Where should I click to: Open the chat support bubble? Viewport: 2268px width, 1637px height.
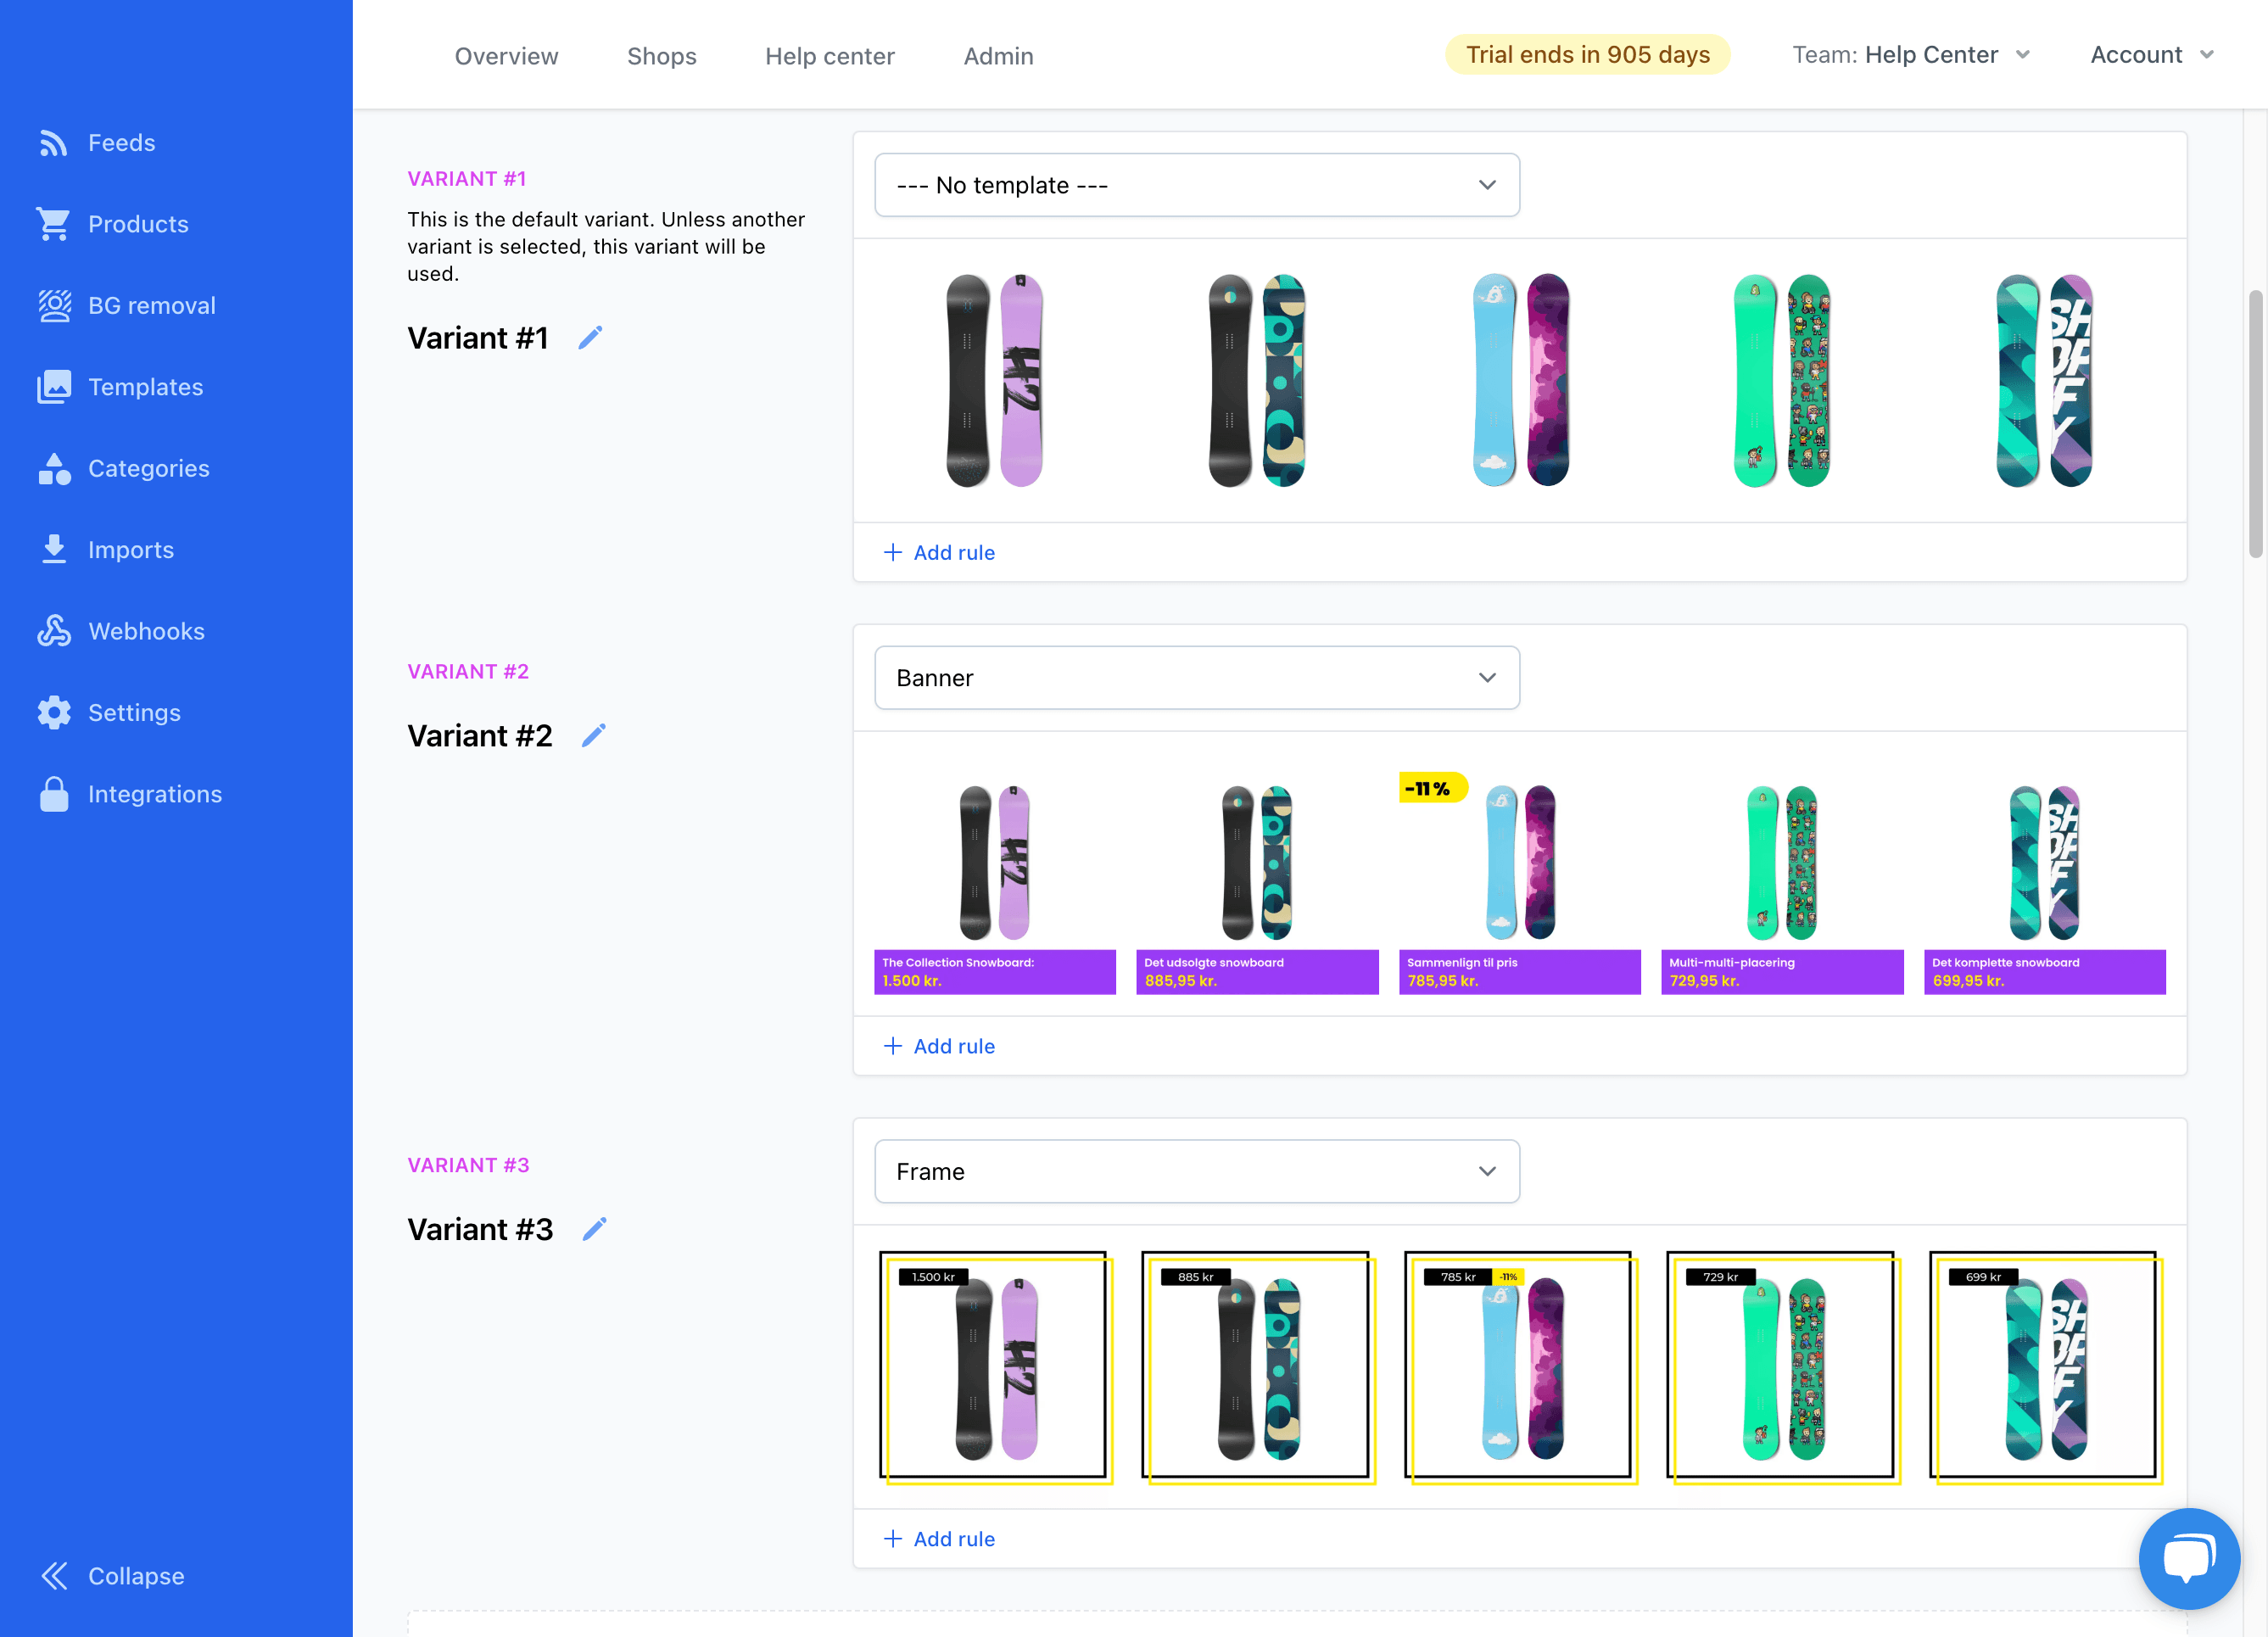click(2188, 1557)
